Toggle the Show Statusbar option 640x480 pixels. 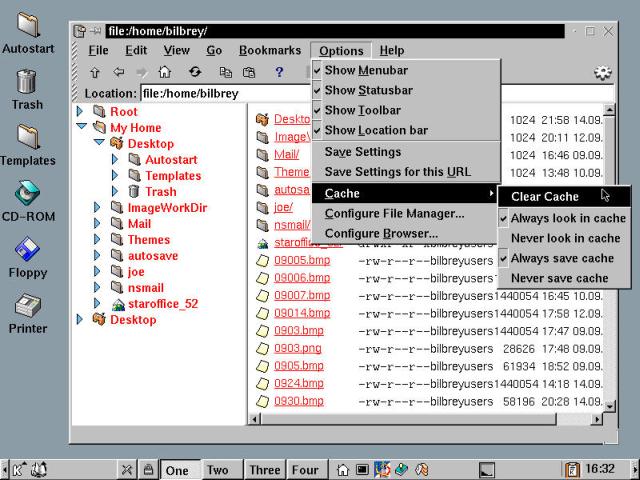point(368,90)
